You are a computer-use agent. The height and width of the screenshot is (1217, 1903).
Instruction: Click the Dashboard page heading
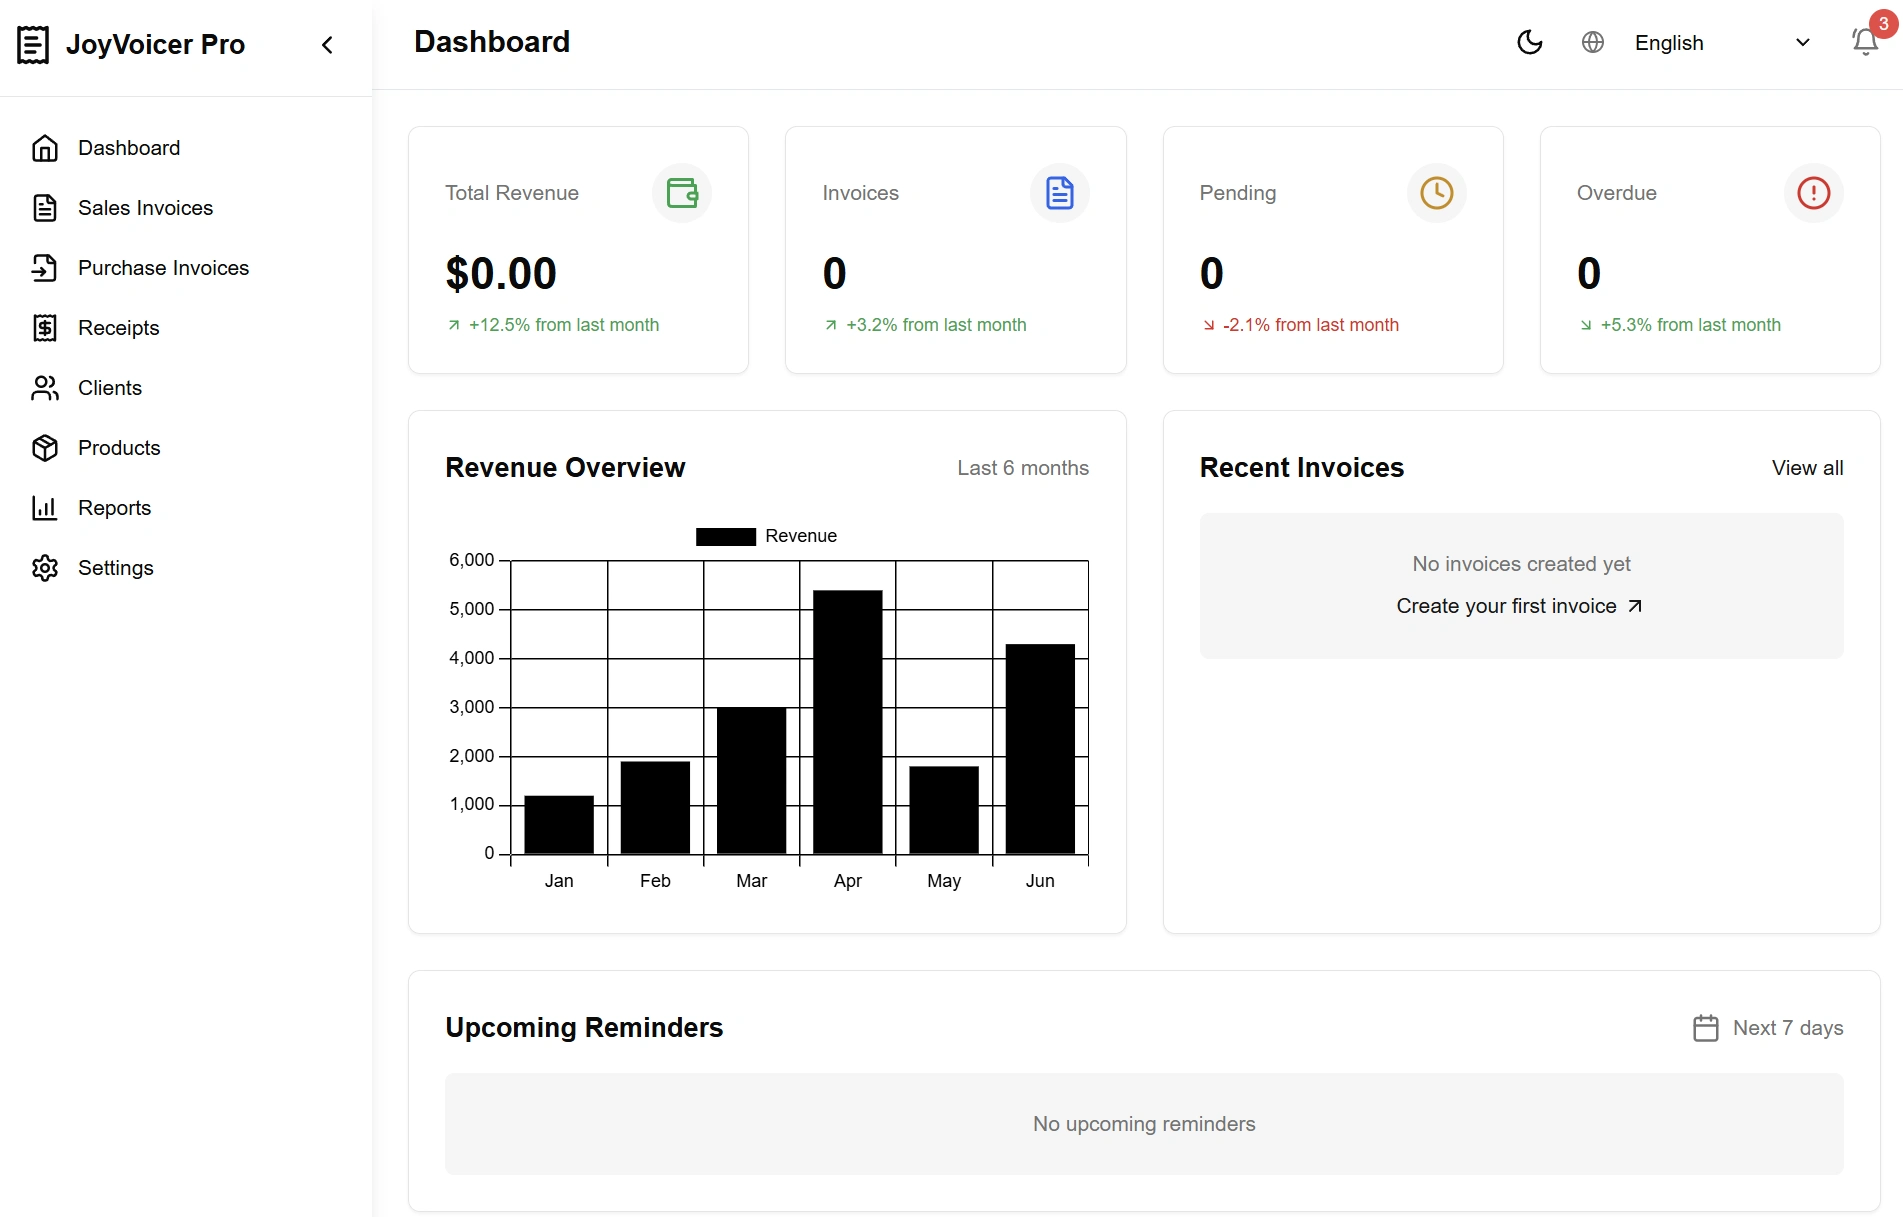point(492,42)
